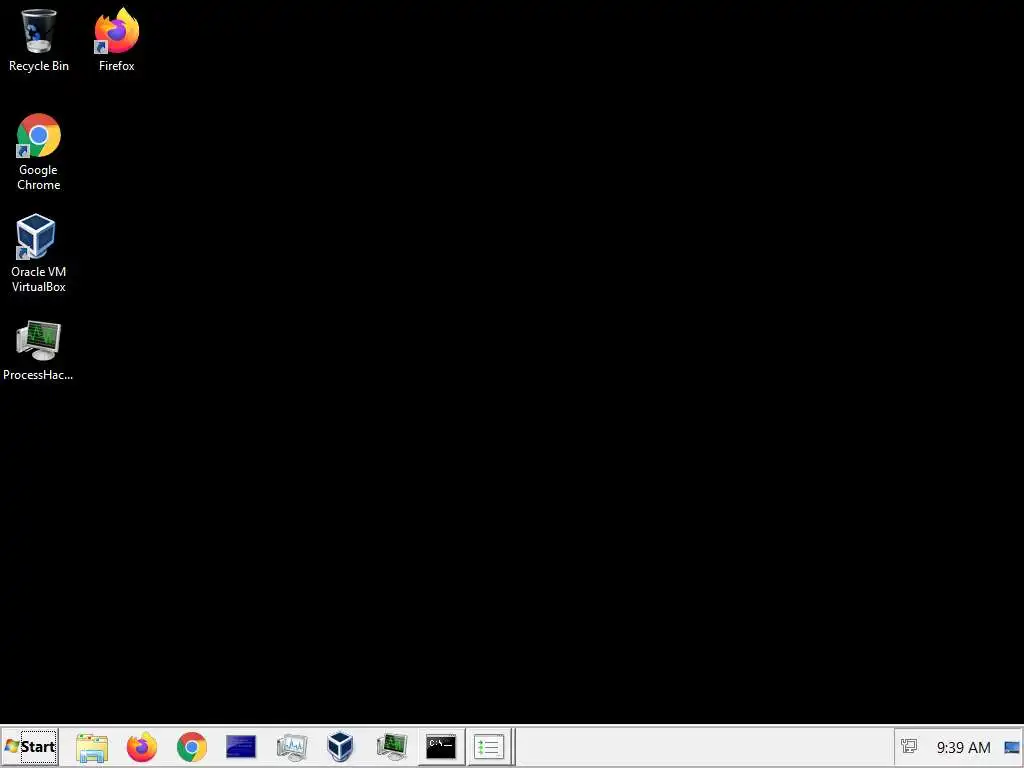The height and width of the screenshot is (768, 1024).
Task: Launch VirtualBox from the taskbar
Action: [340, 747]
